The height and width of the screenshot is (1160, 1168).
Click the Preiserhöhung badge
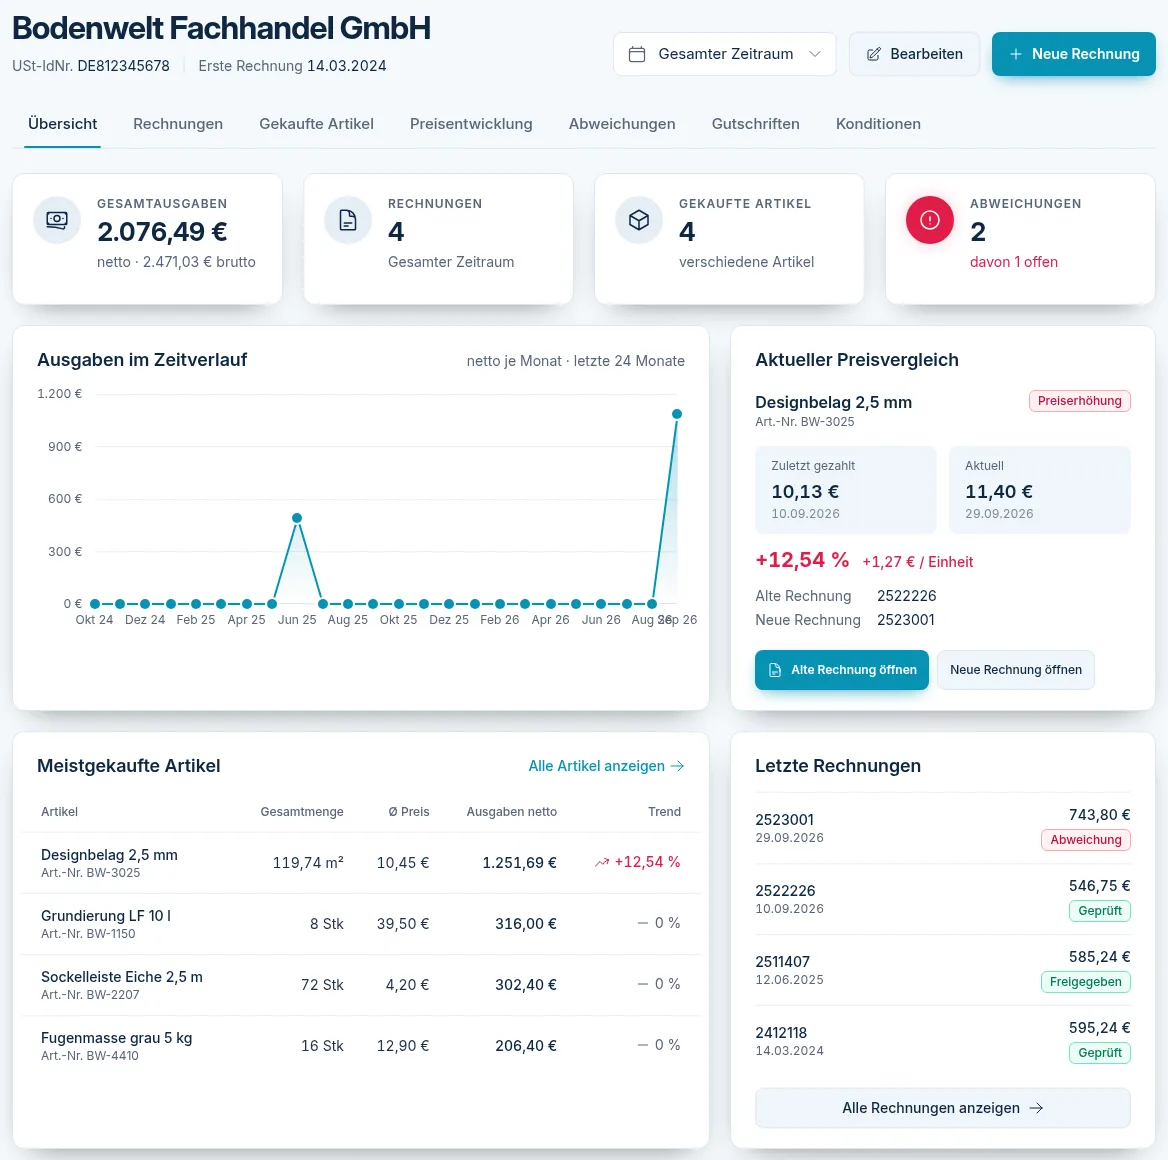coord(1079,401)
